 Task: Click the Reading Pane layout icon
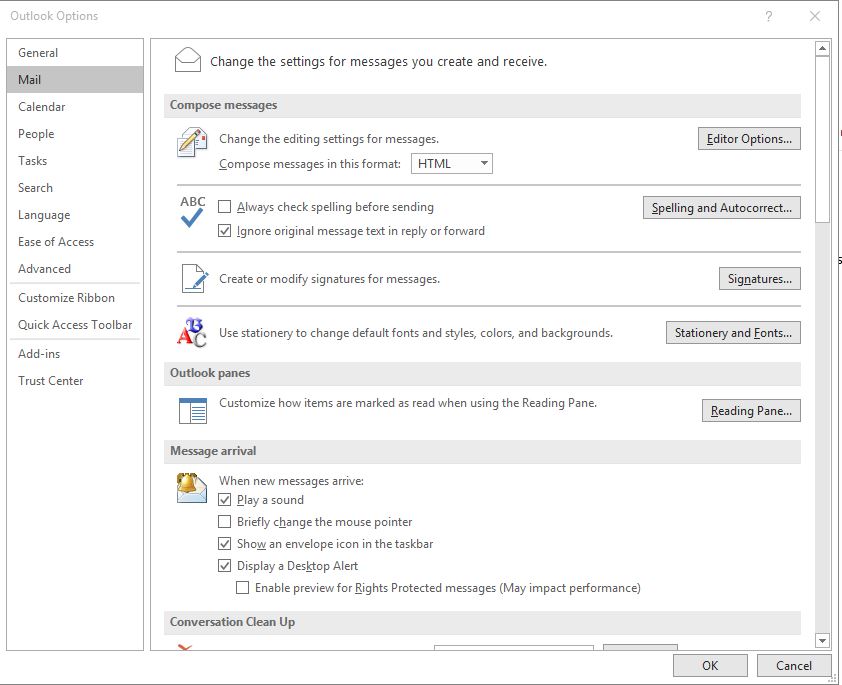(x=193, y=411)
